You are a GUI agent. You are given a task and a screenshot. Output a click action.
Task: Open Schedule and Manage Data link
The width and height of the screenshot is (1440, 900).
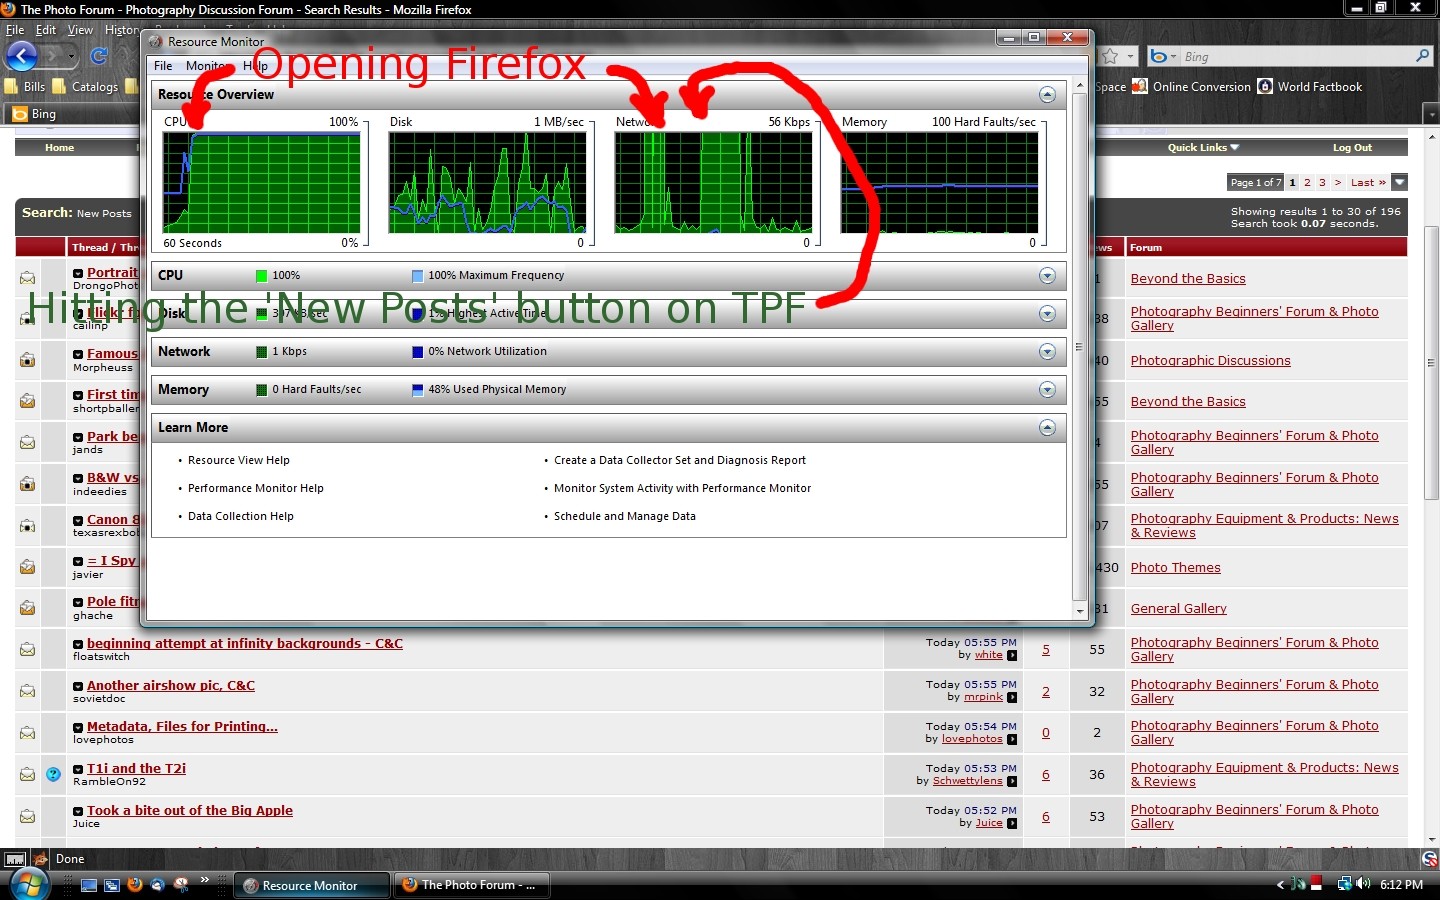[625, 517]
